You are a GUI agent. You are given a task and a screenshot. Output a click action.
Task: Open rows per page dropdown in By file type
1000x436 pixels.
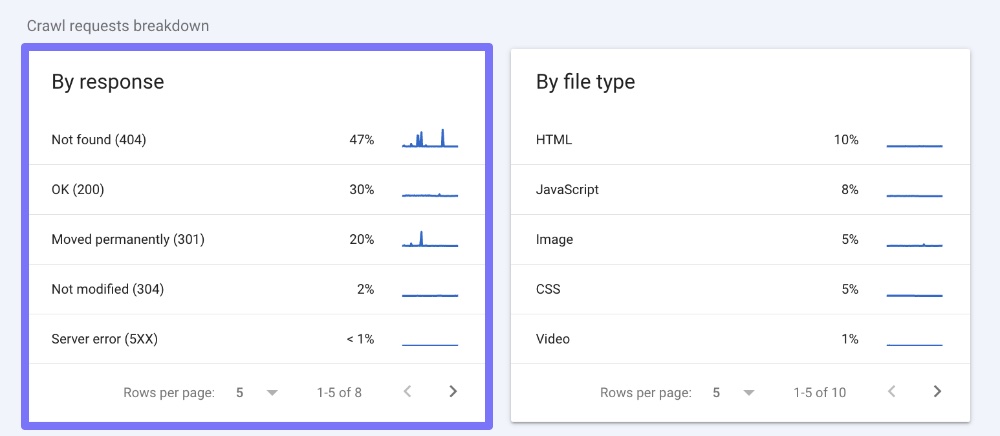click(x=734, y=393)
